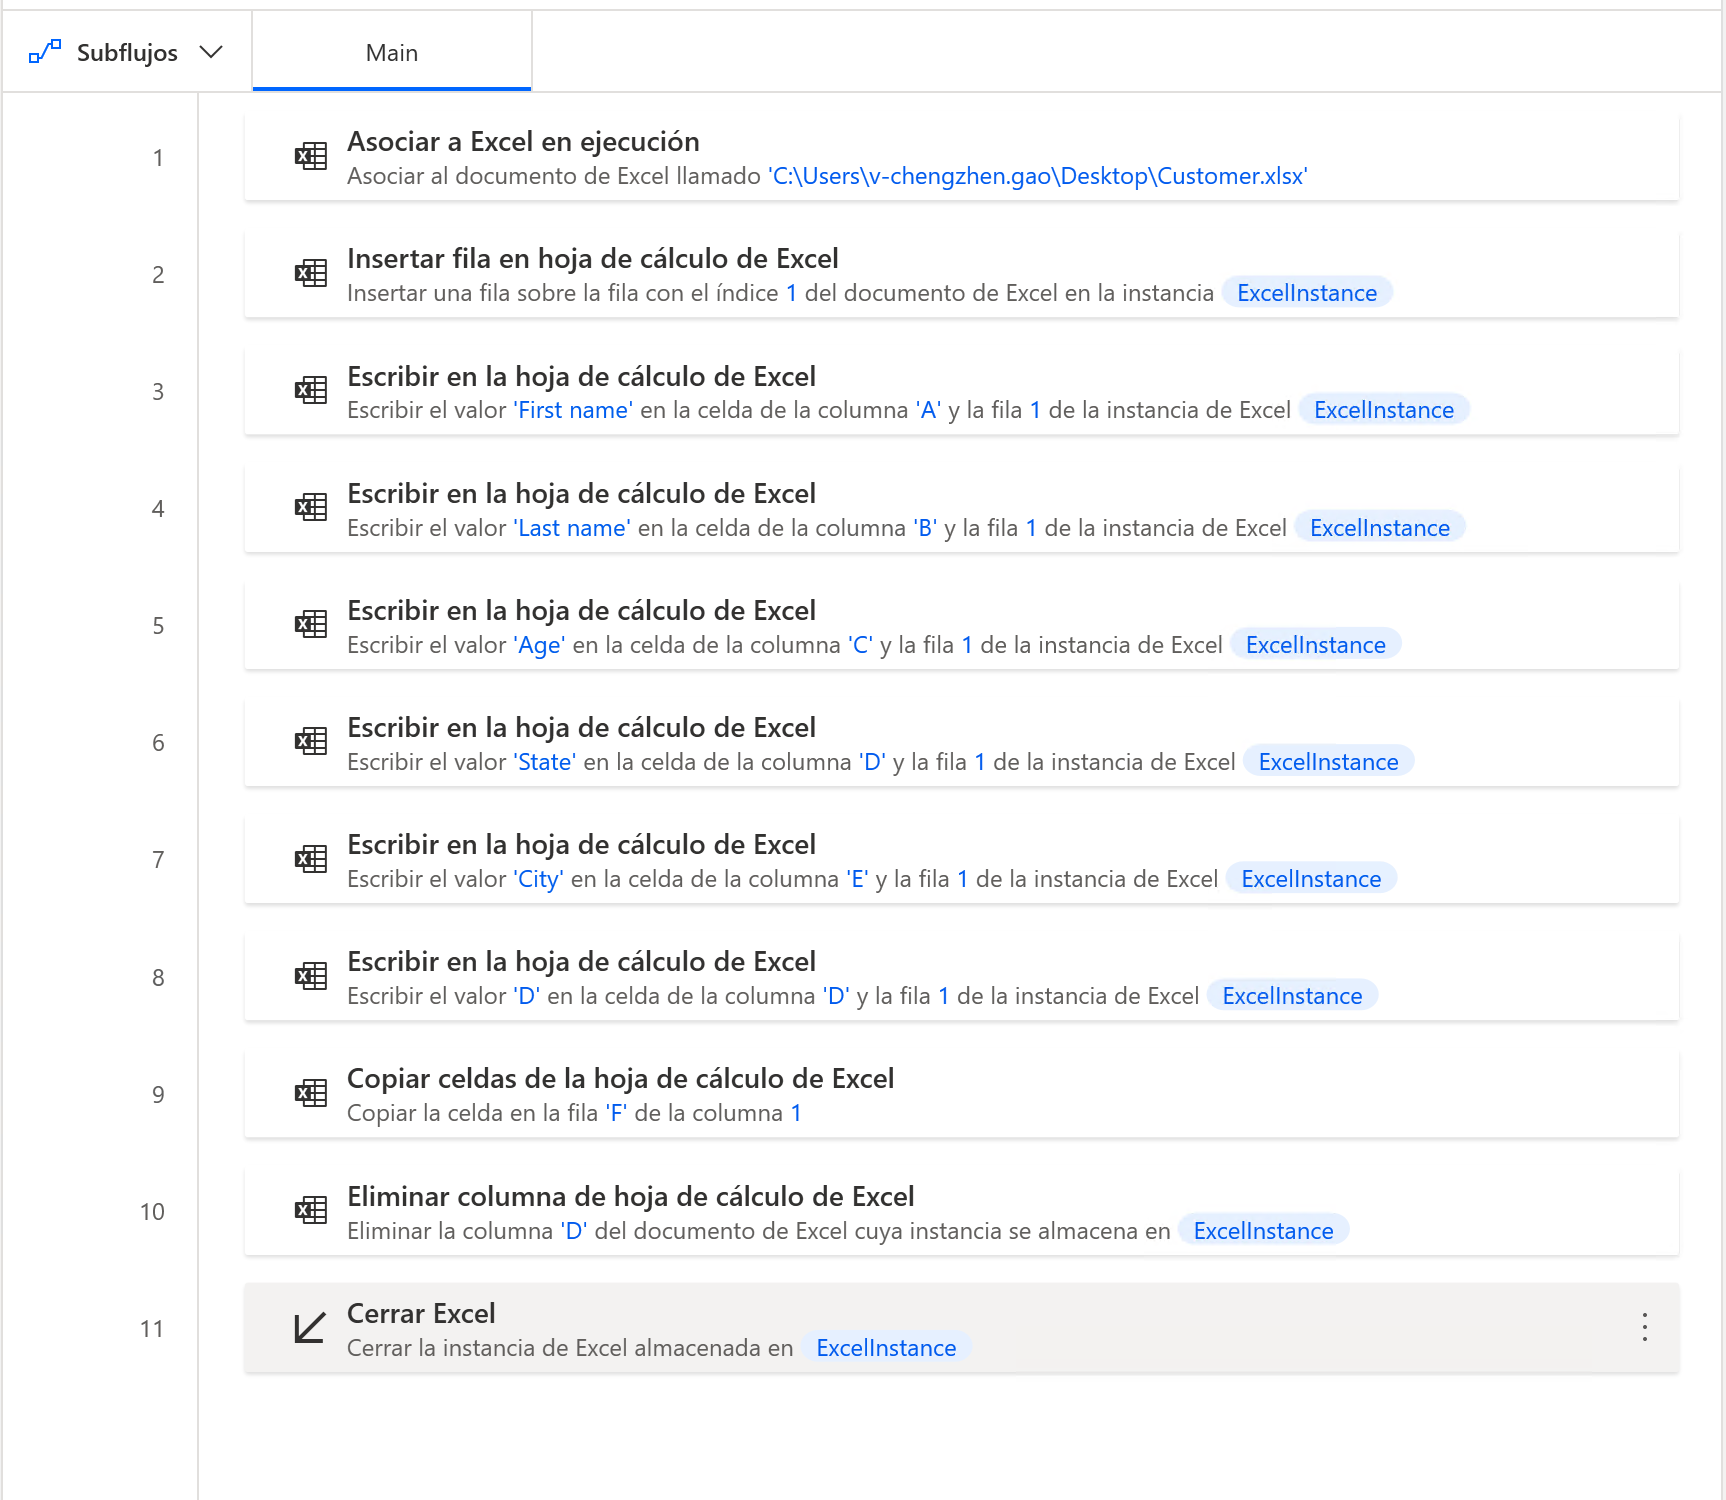
Task: Click Excel icon of the 'State' write action
Action: click(x=311, y=742)
